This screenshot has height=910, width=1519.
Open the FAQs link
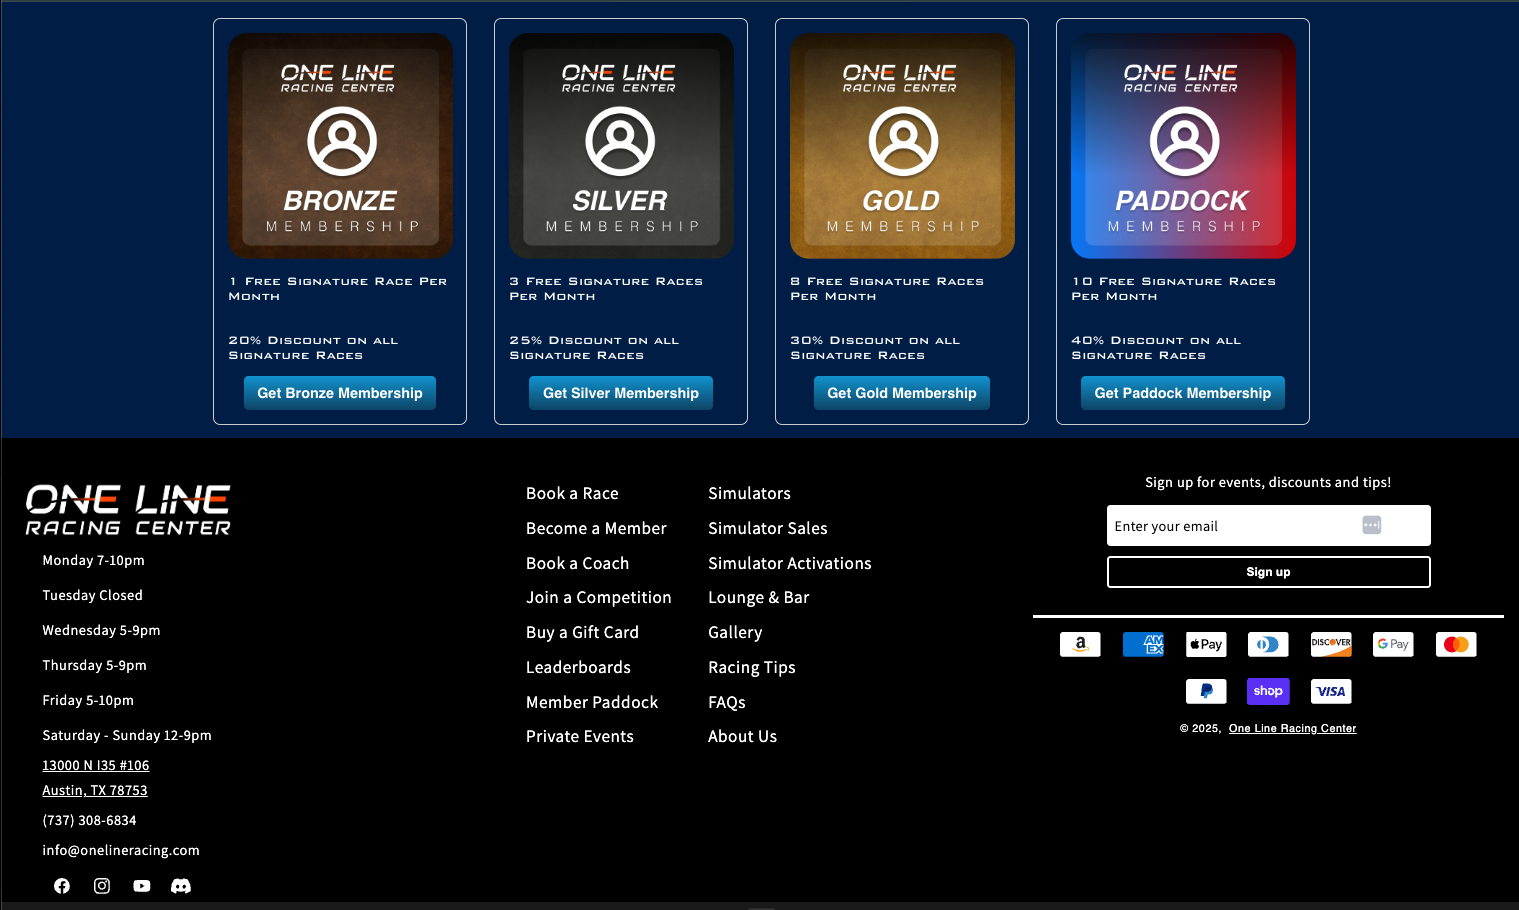tap(727, 702)
